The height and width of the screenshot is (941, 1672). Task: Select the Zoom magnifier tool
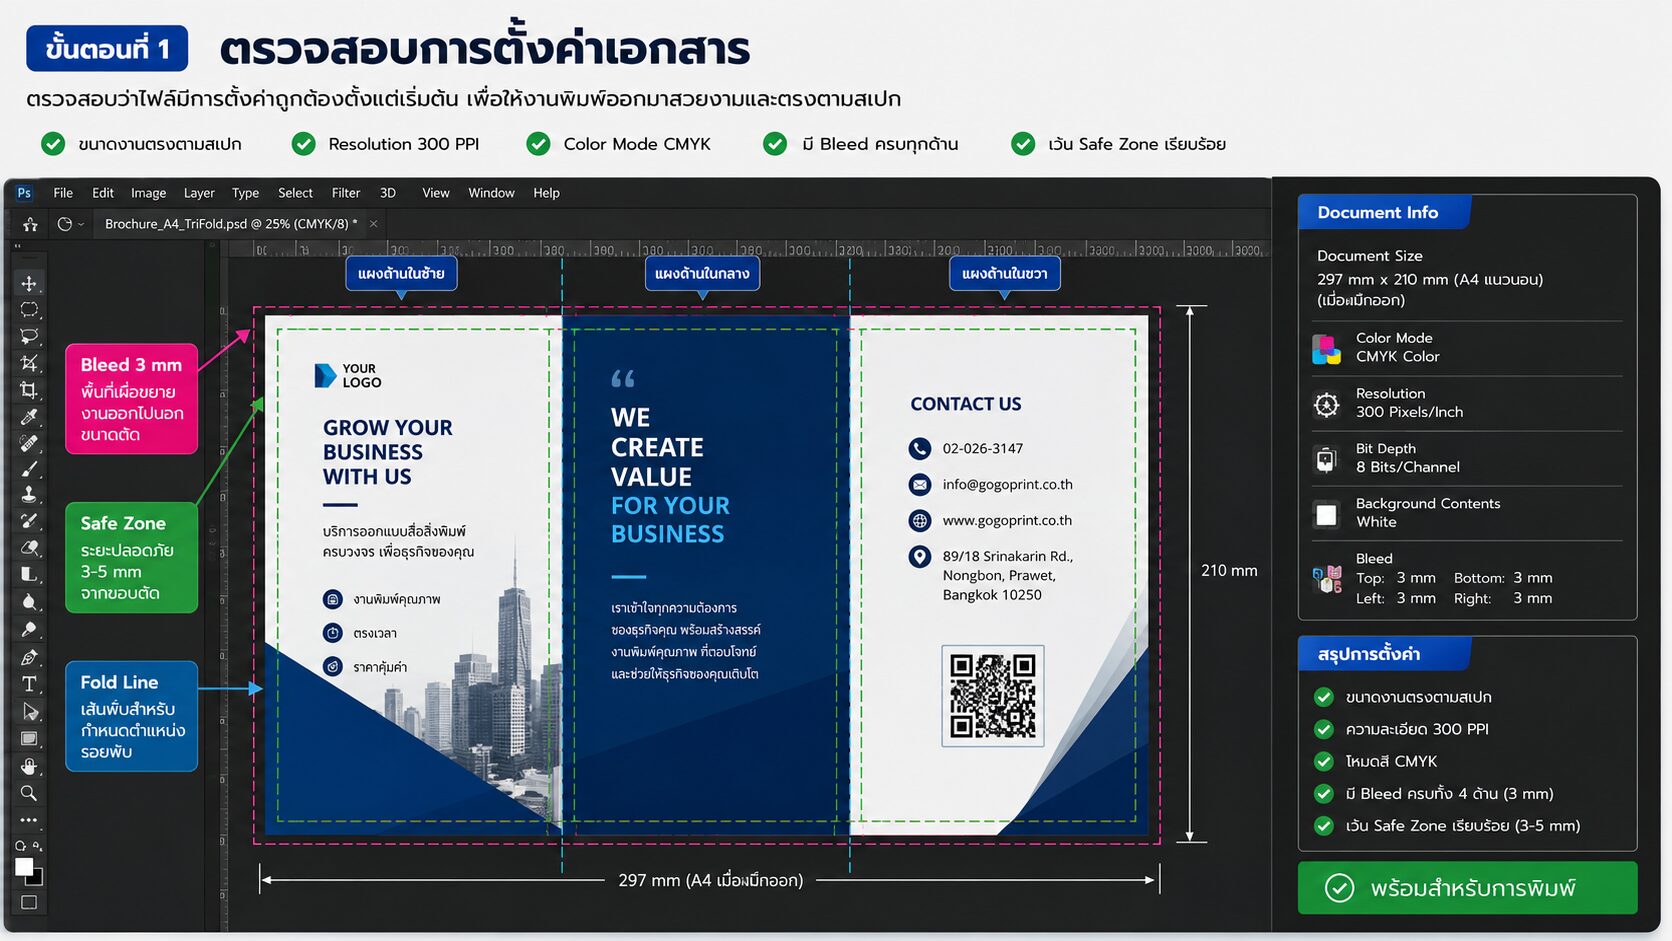pos(29,793)
